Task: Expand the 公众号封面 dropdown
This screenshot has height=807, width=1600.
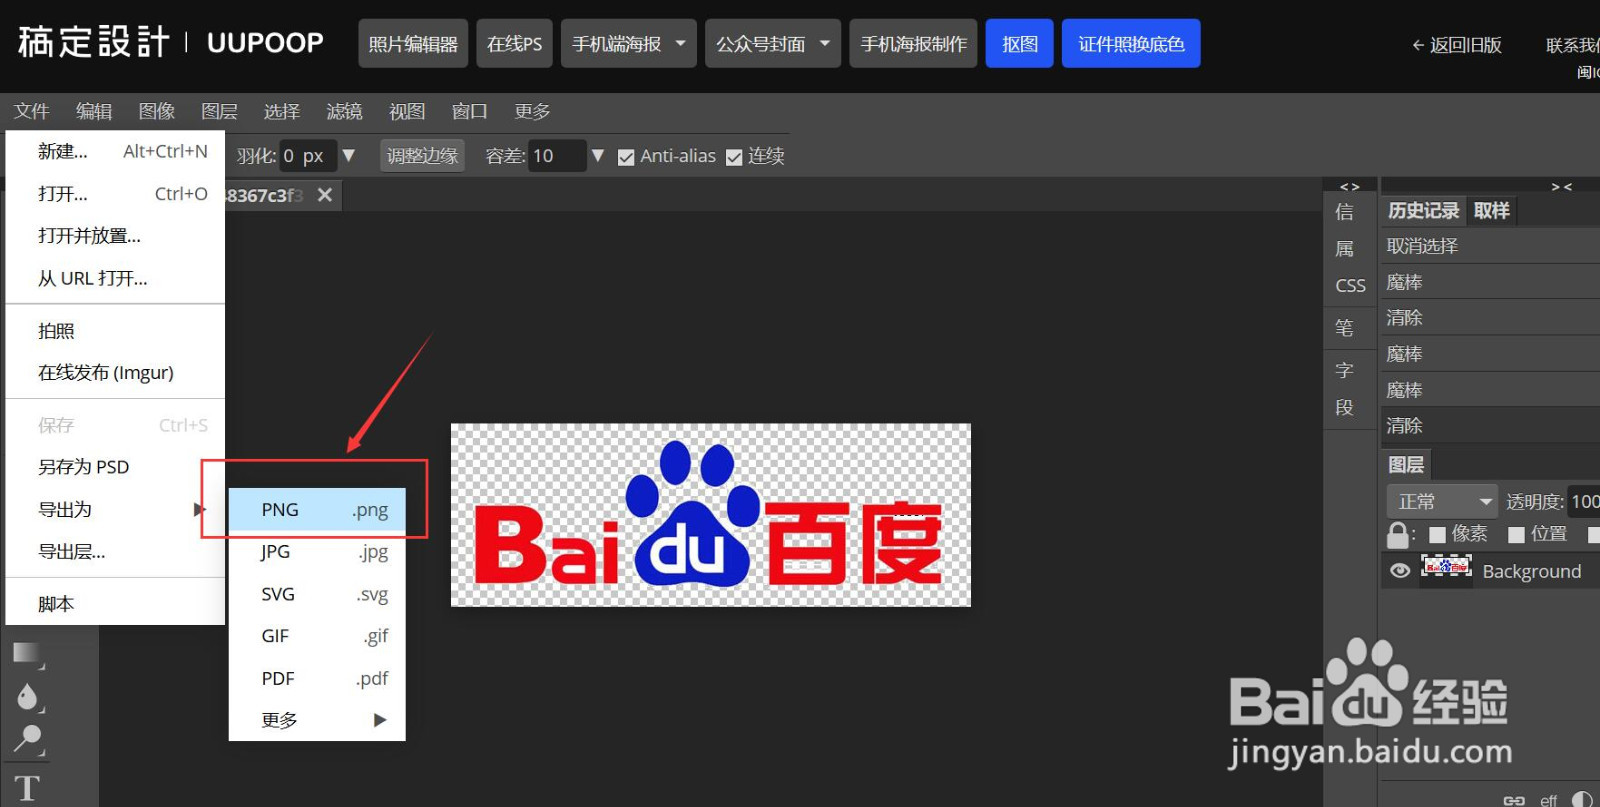Action: point(824,43)
